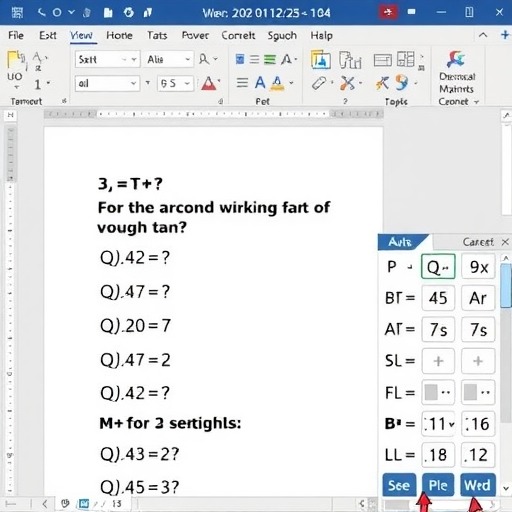This screenshot has width=512, height=512.
Task: Click the eraser tool icon
Action: 319,83
